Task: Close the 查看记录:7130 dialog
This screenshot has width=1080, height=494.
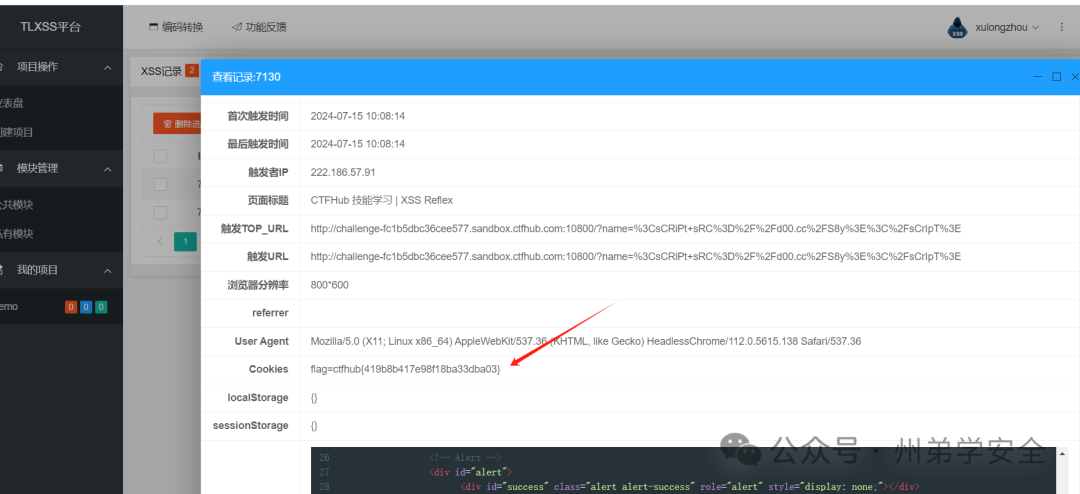Action: [1075, 77]
